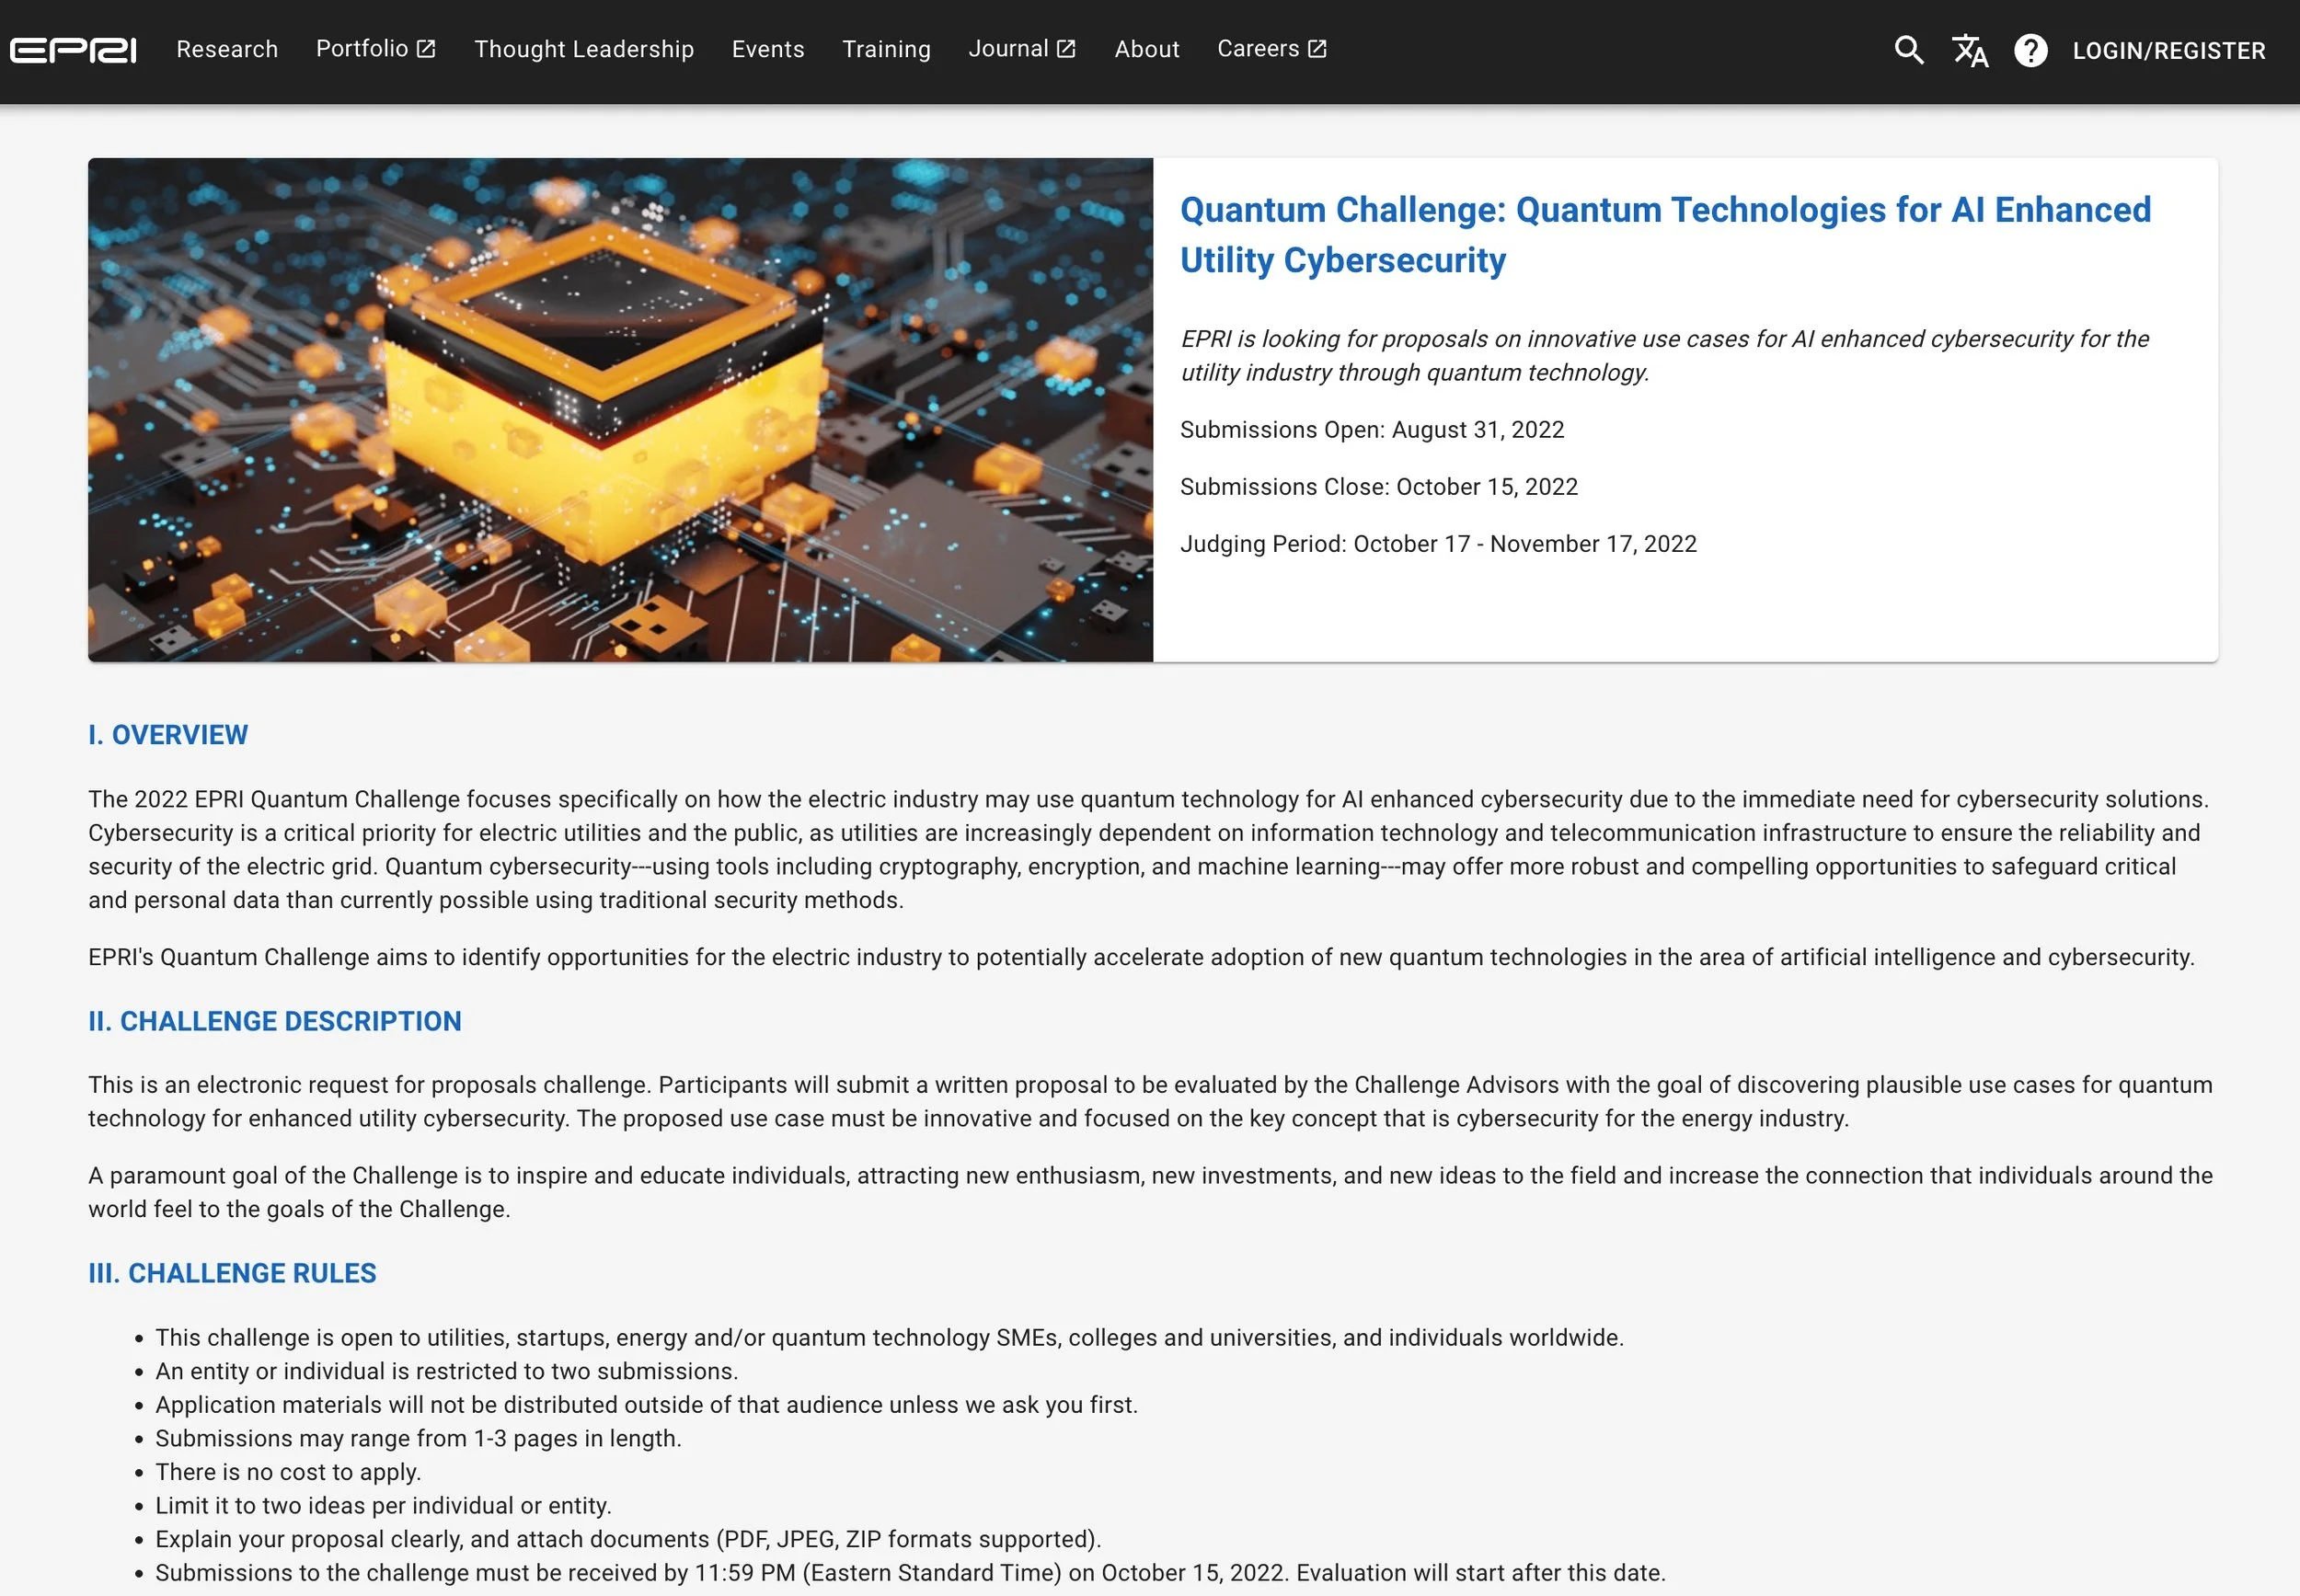Click the 'This challenge is open to utilities' bullet

[889, 1338]
